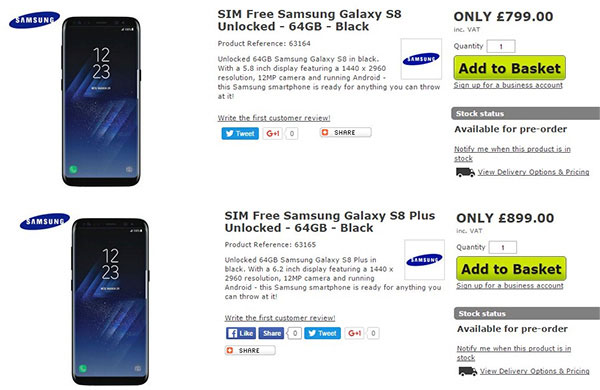Click the Samsung brand logo beside S8 description
600x390 pixels.
tap(421, 59)
